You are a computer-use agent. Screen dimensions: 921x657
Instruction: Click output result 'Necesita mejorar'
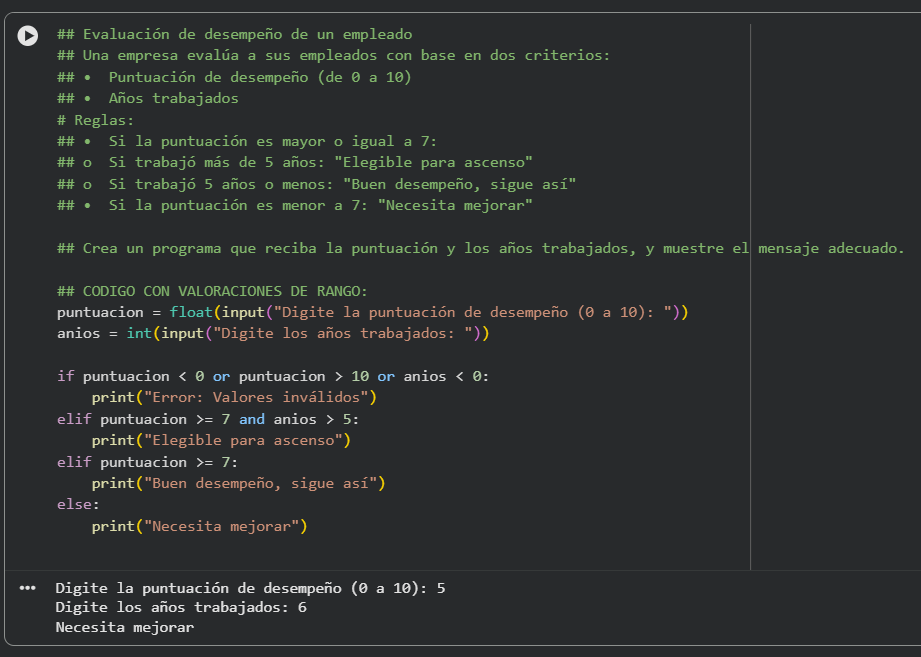(x=125, y=627)
